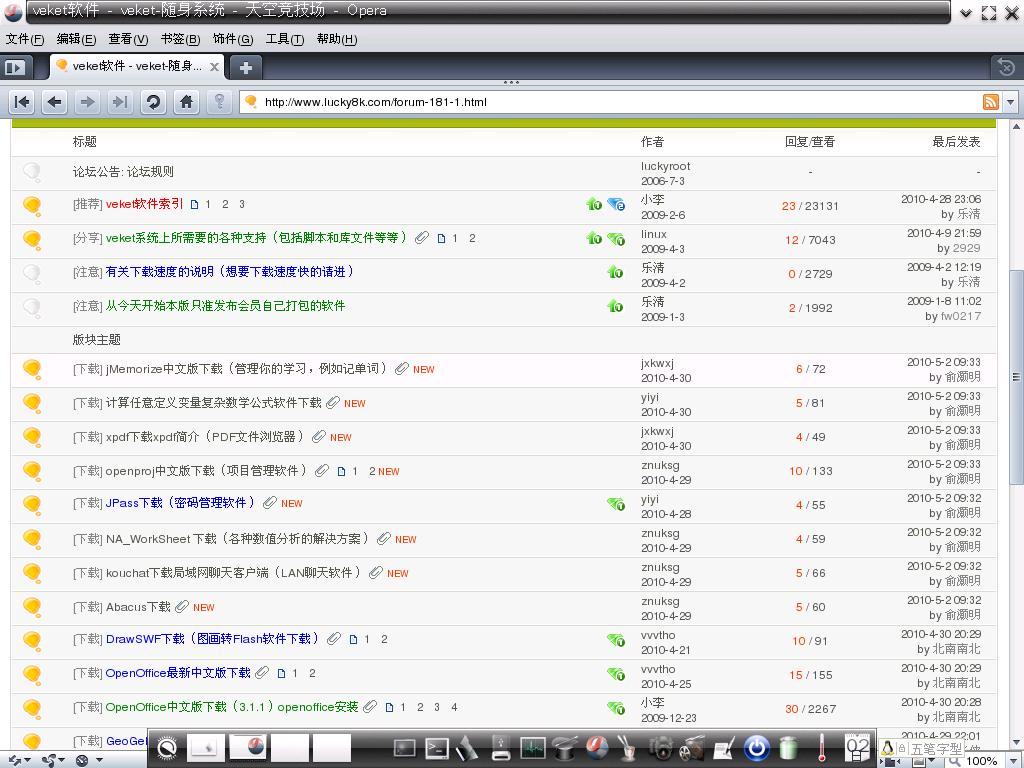Image resolution: width=1024 pixels, height=768 pixels.
Task: Go back to previous page
Action: pyautogui.click(x=55, y=102)
